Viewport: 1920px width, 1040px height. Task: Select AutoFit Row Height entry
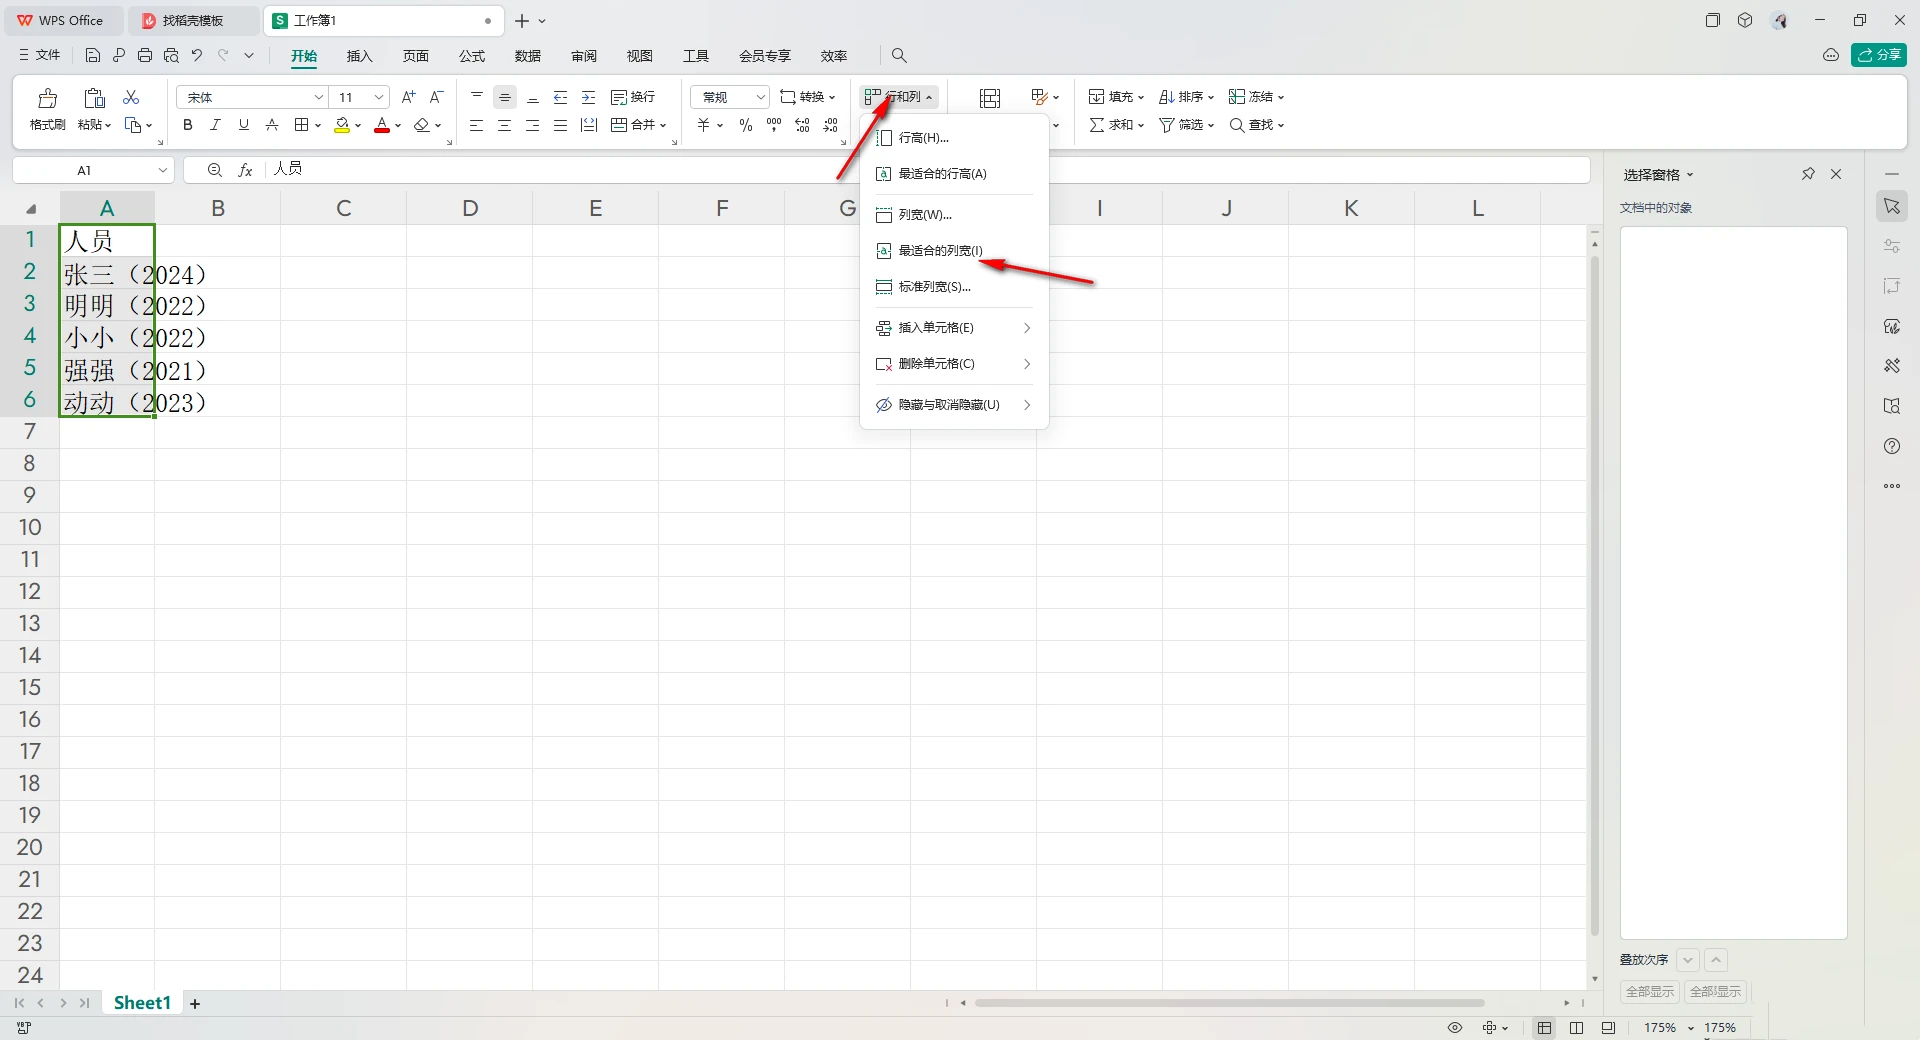(x=954, y=174)
